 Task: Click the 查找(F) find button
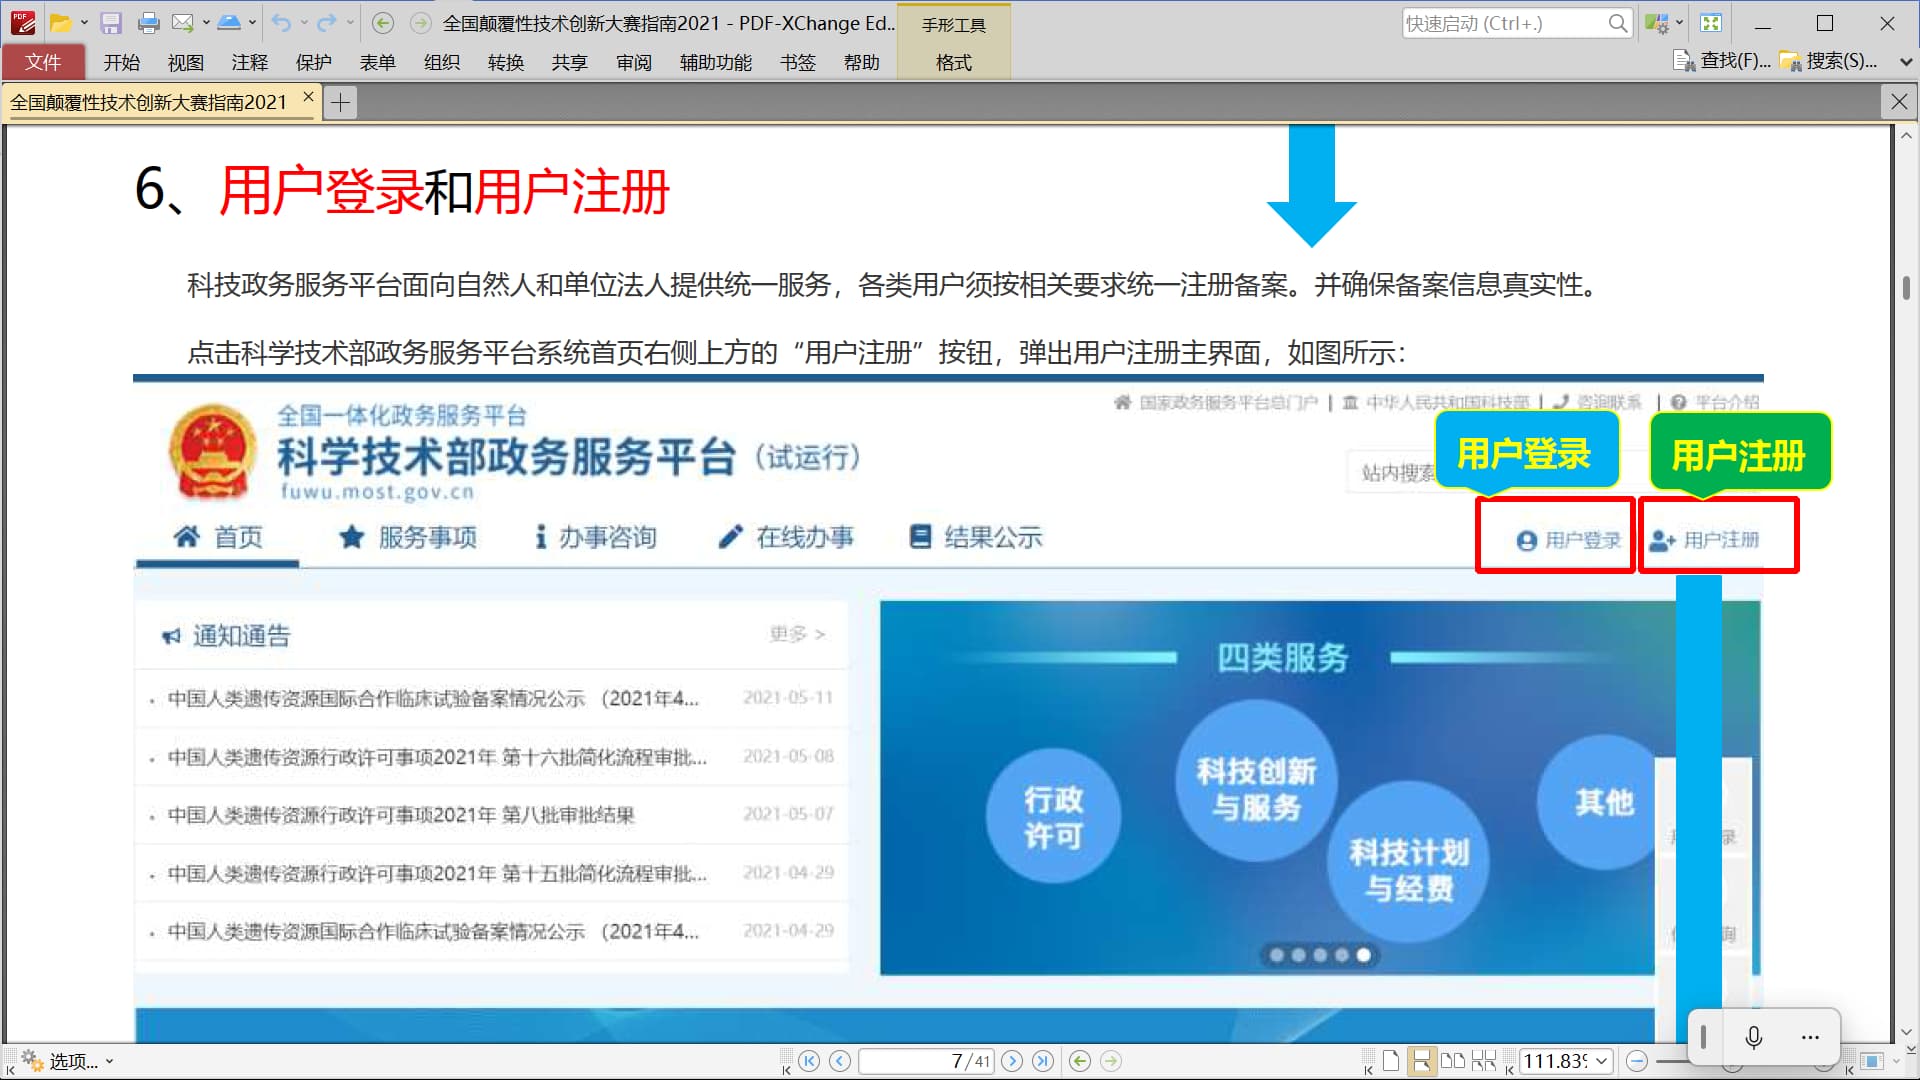(x=1722, y=61)
